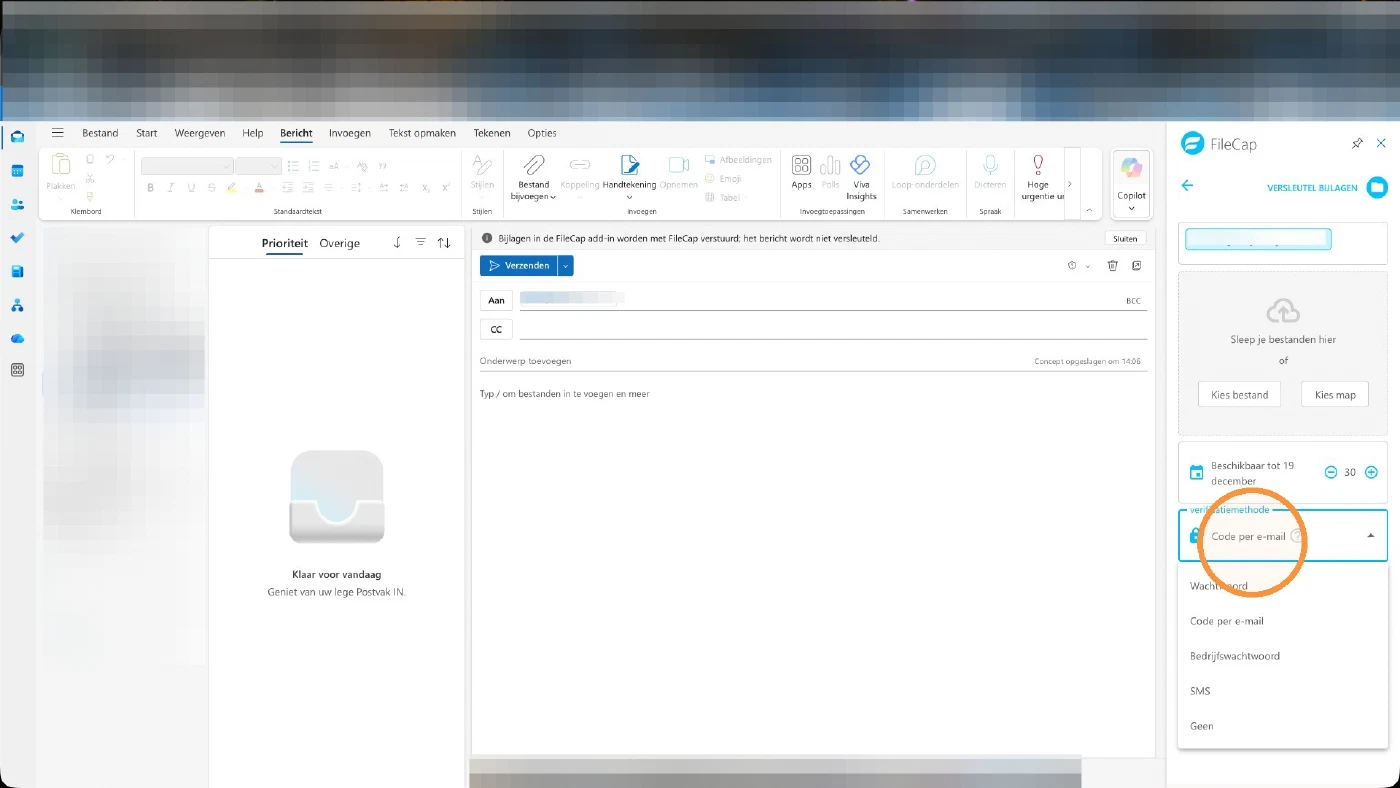Switch to the Overige inbox tab

(340, 243)
